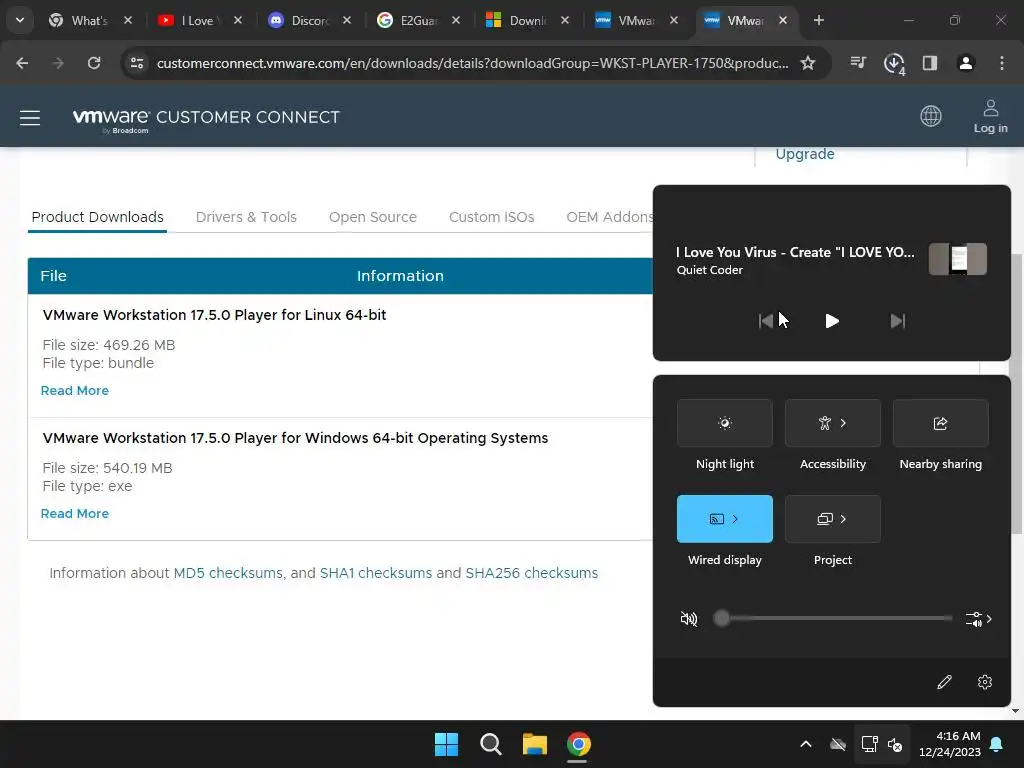Screen dimensions: 1024x768
Task: Play the I Love You Virus media
Action: 831,321
